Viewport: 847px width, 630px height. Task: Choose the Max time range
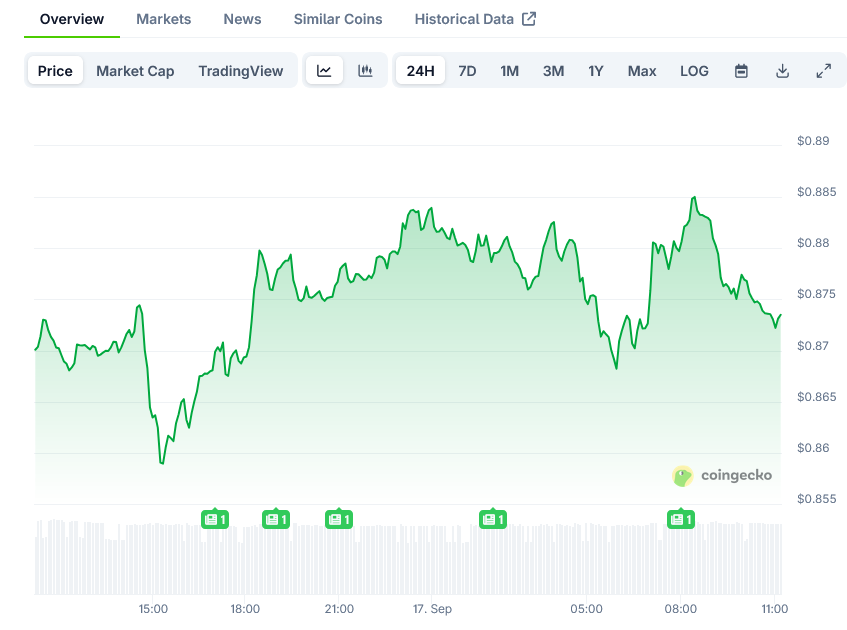642,71
